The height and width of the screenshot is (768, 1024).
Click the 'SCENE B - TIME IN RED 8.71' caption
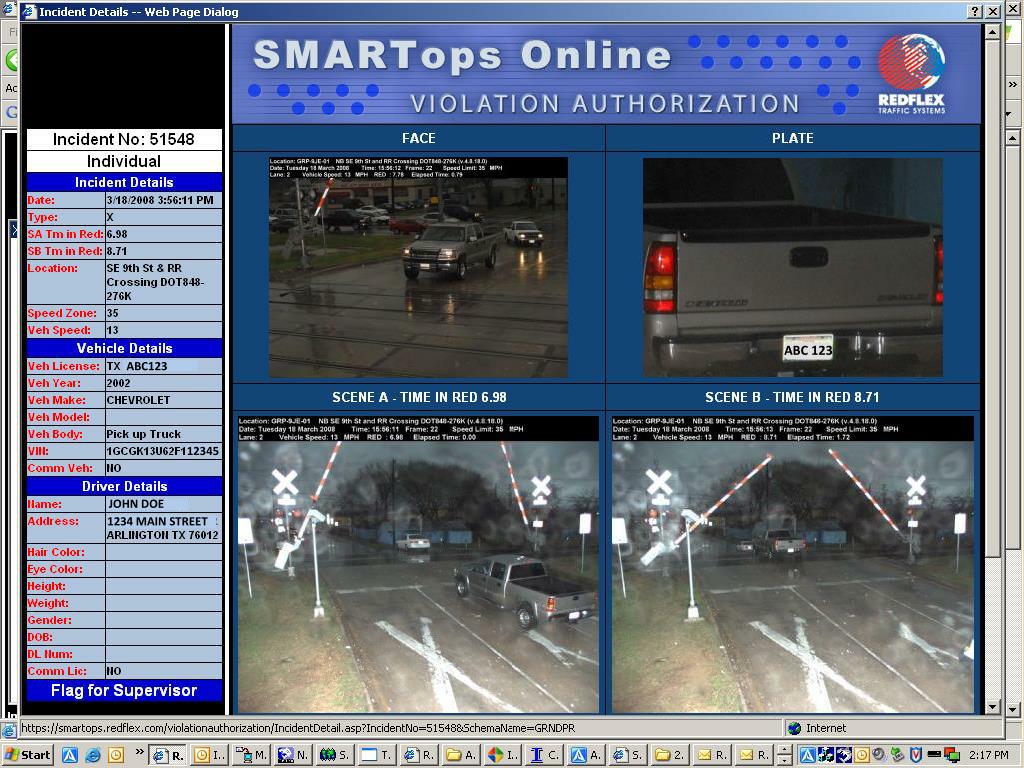(792, 397)
